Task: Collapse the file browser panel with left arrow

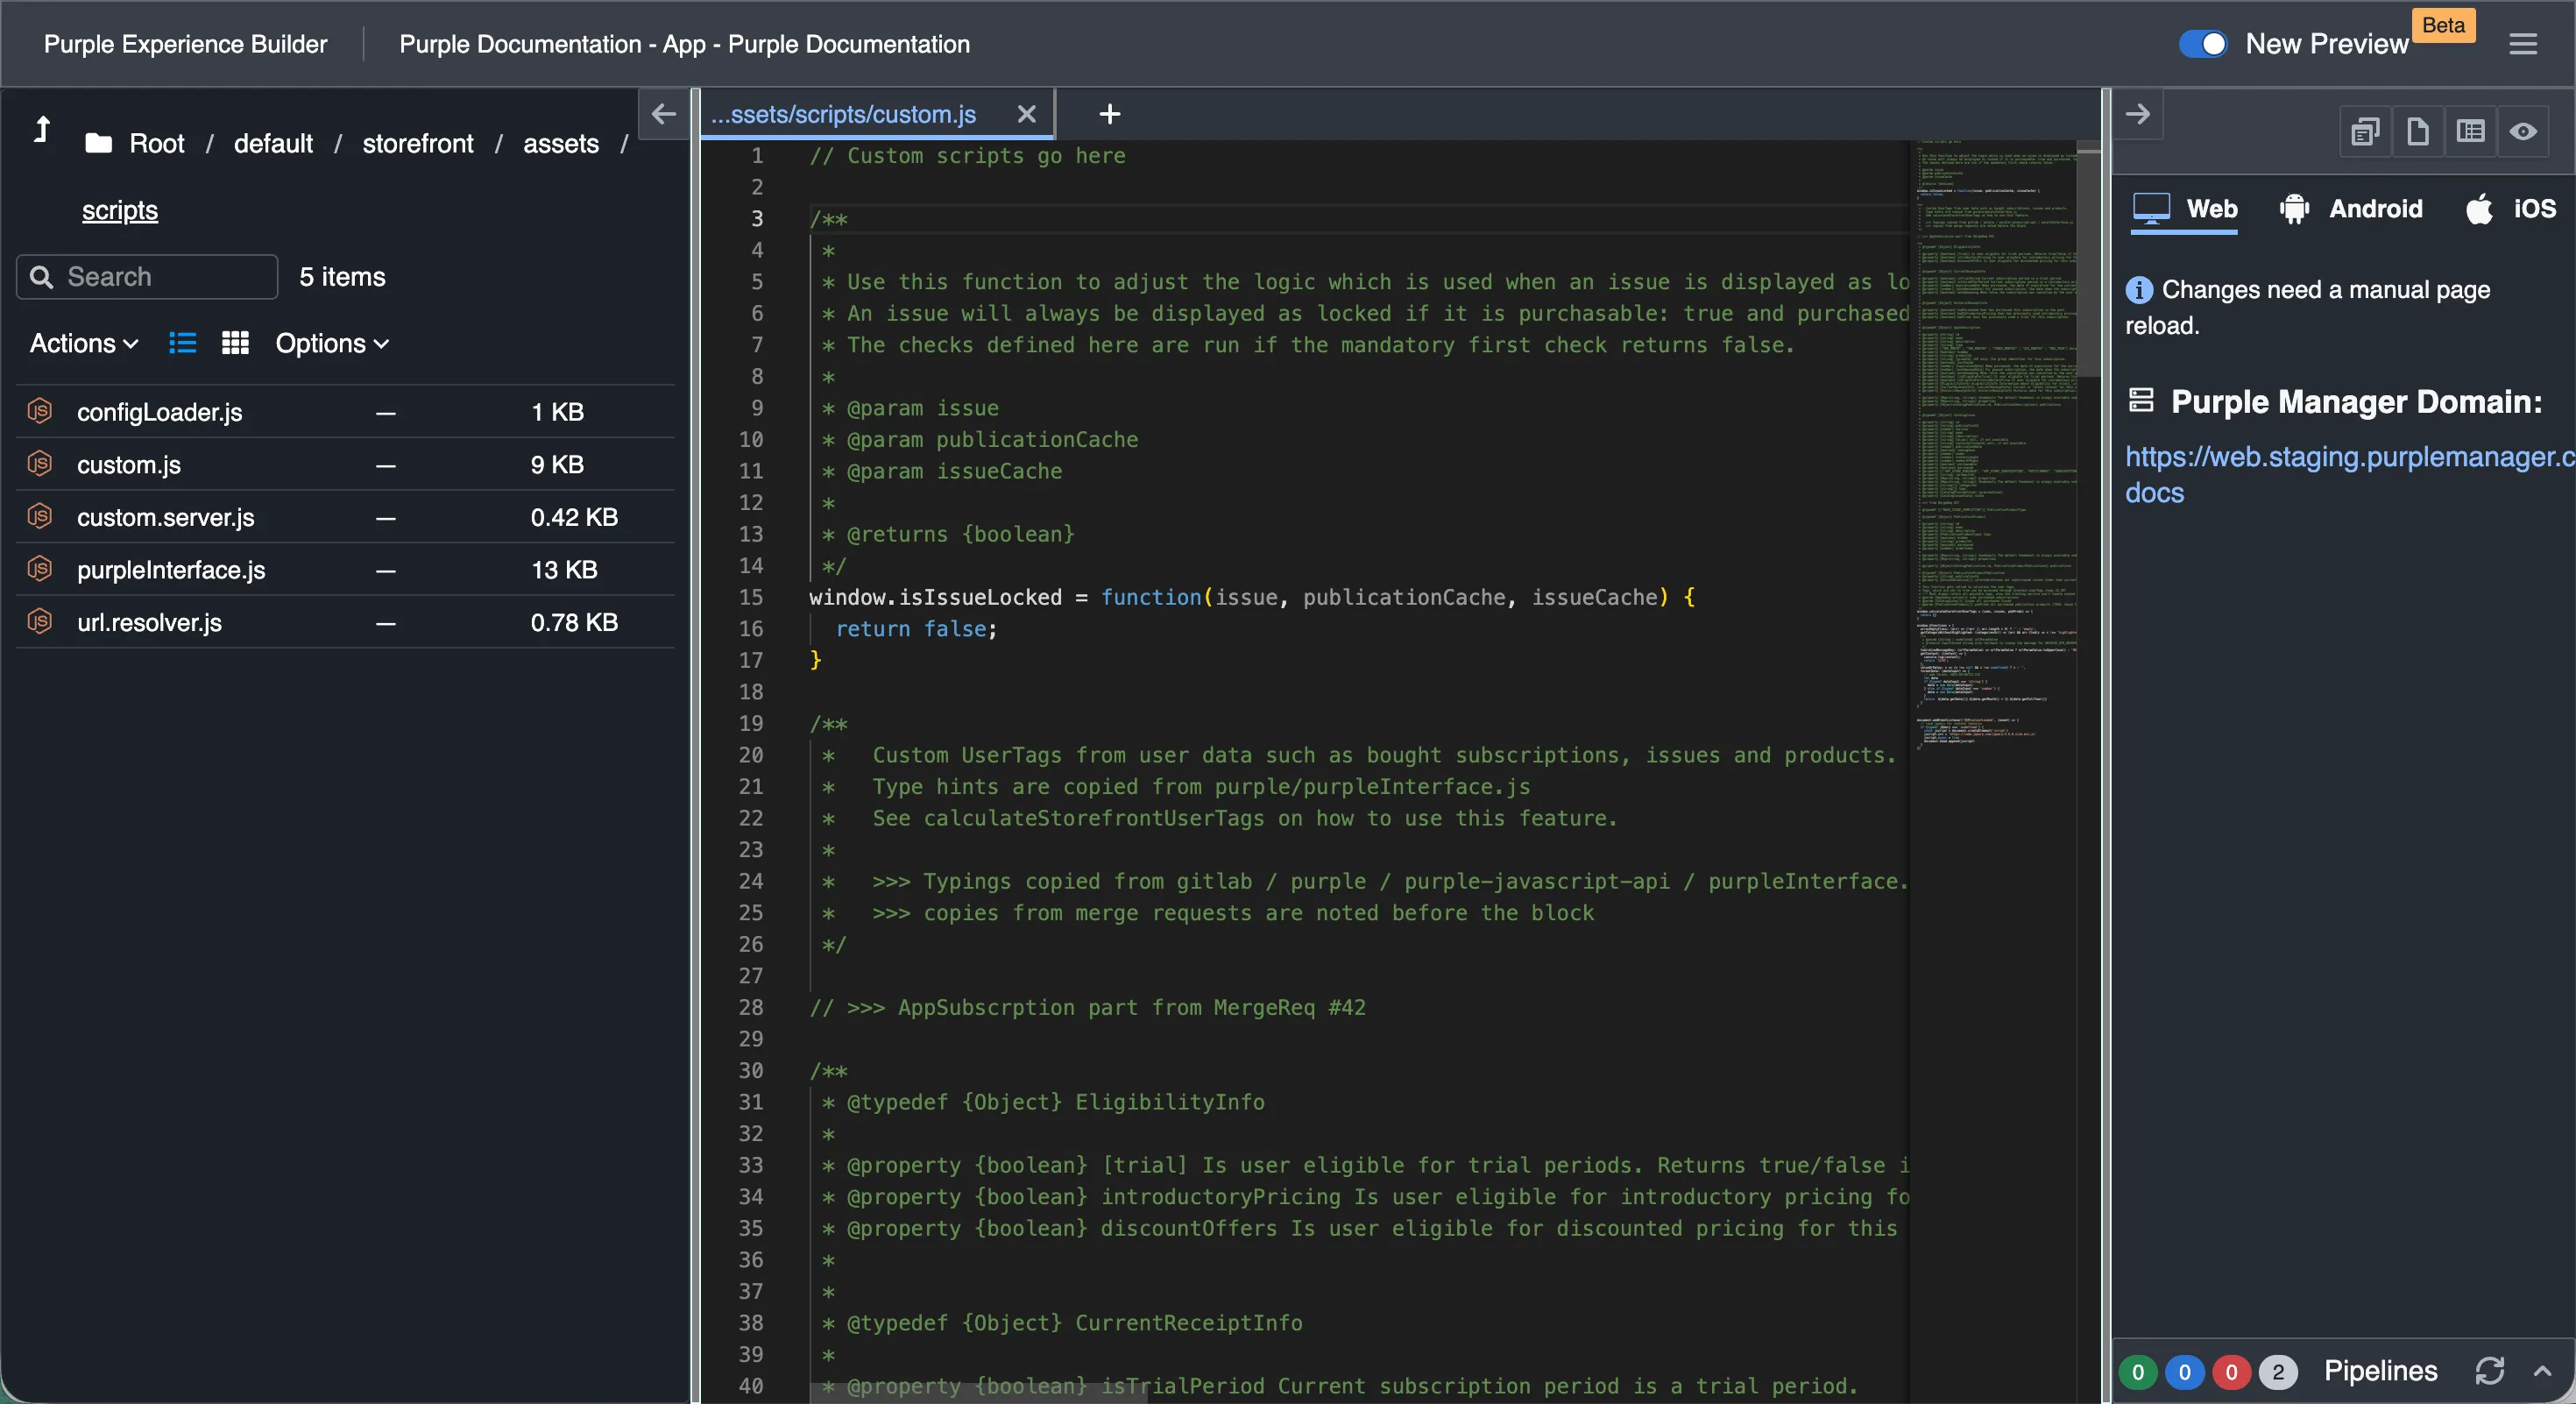Action: click(x=664, y=114)
